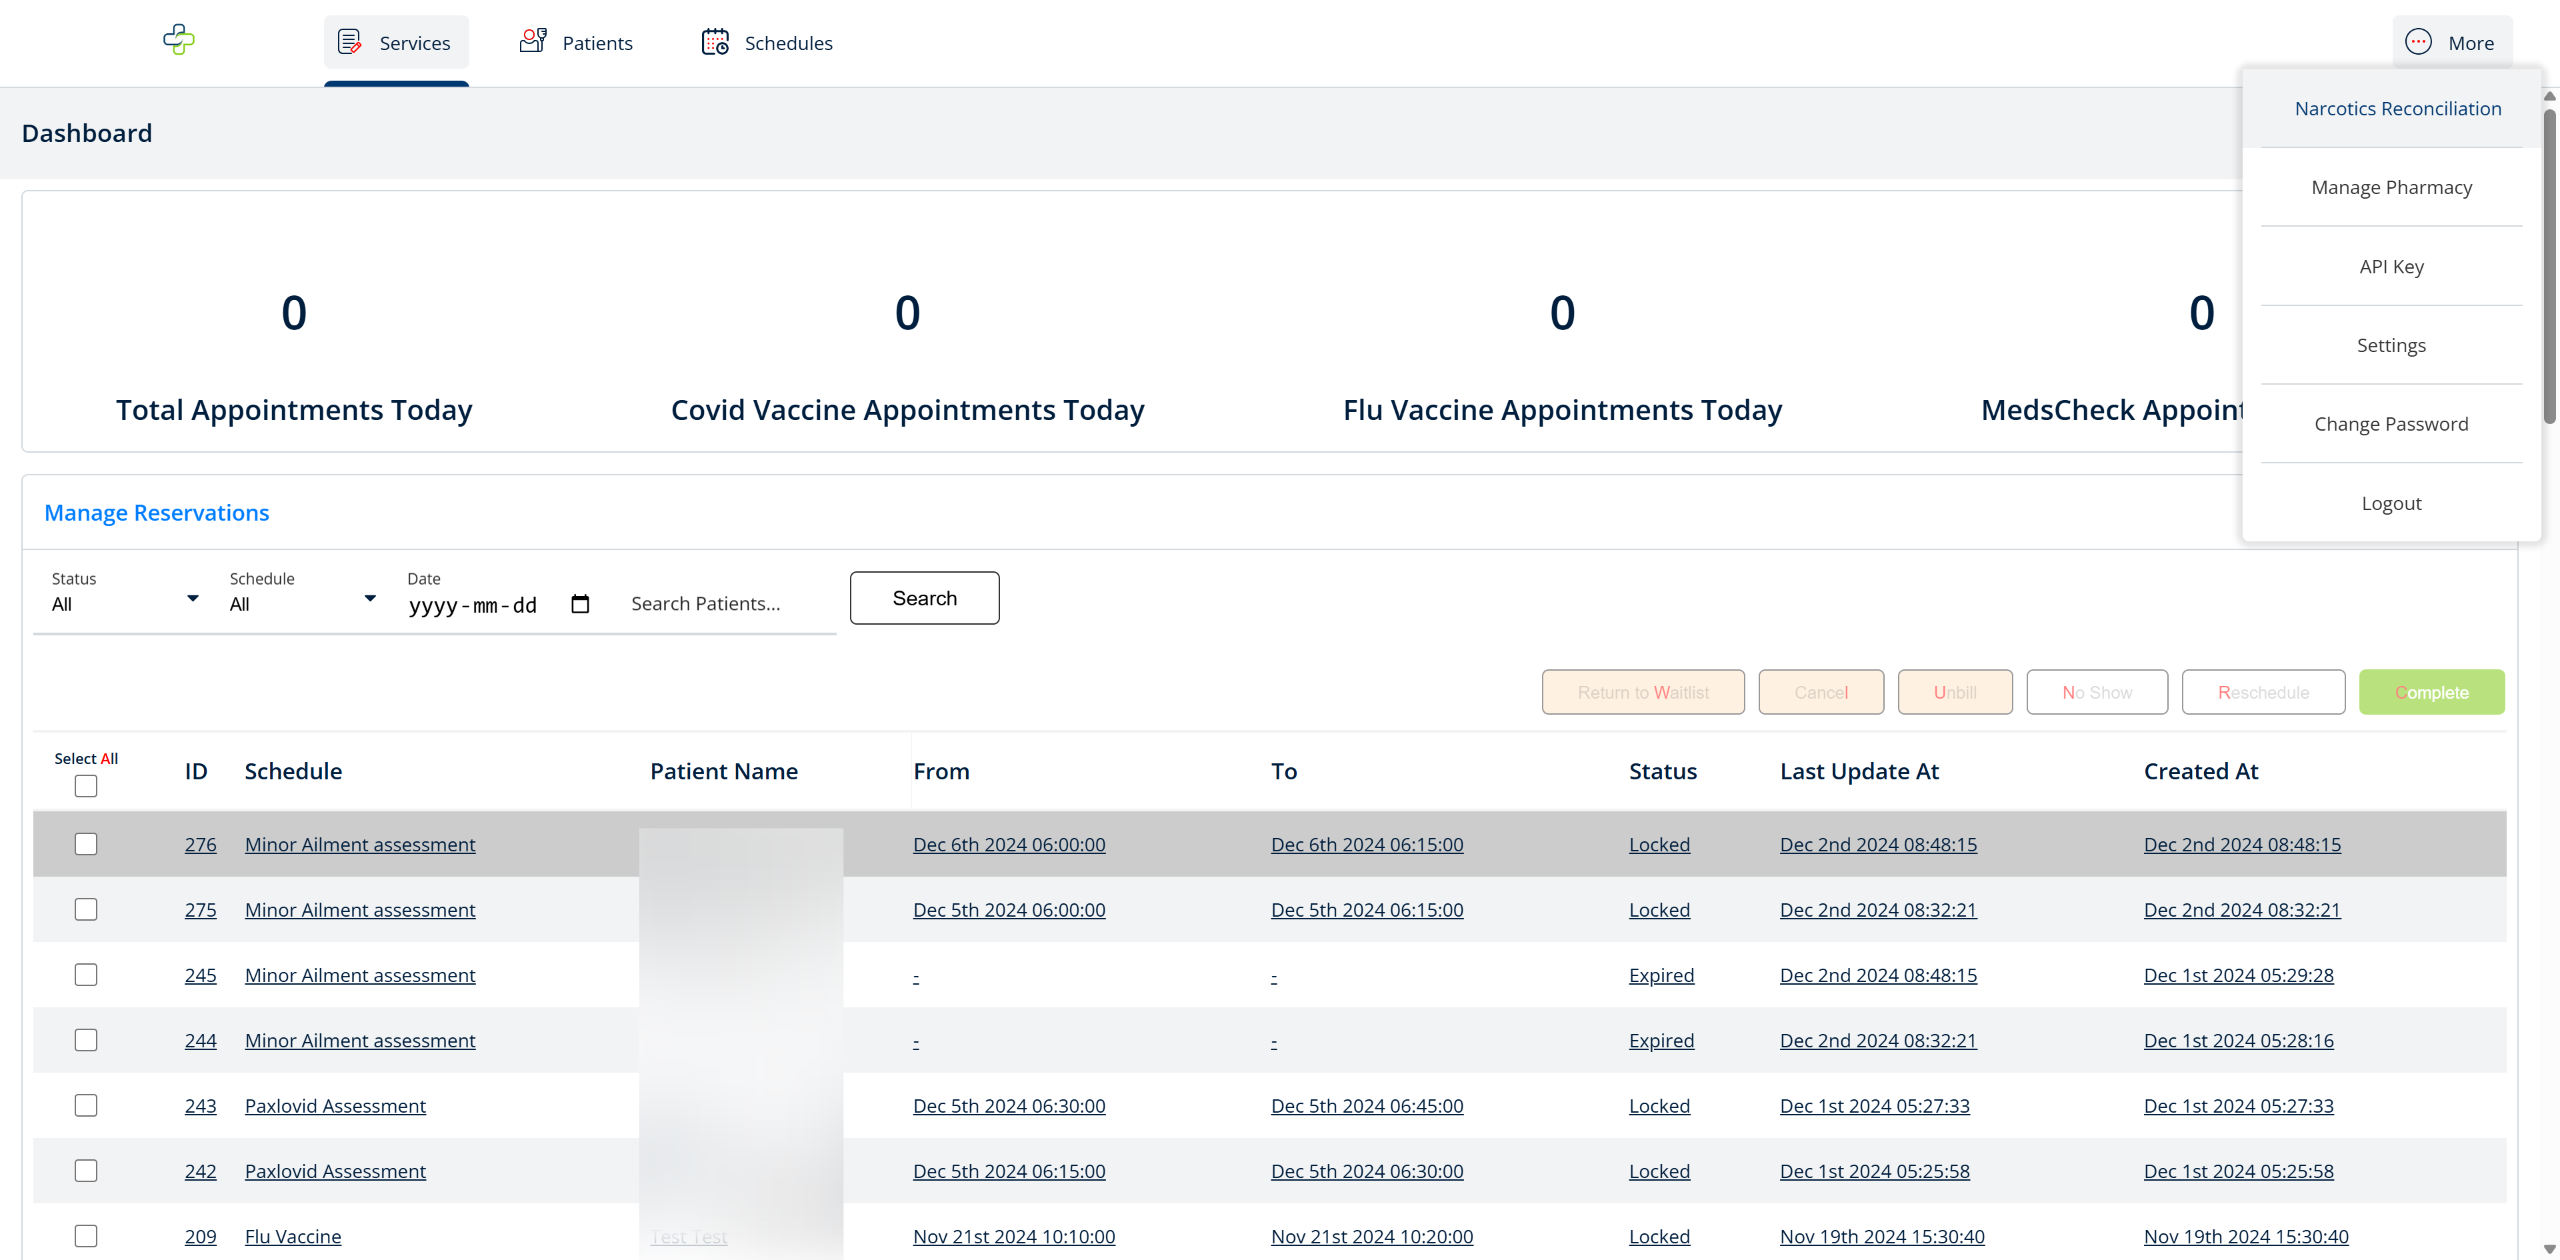Tick the Select All checkbox
The image size is (2560, 1260).
[86, 786]
